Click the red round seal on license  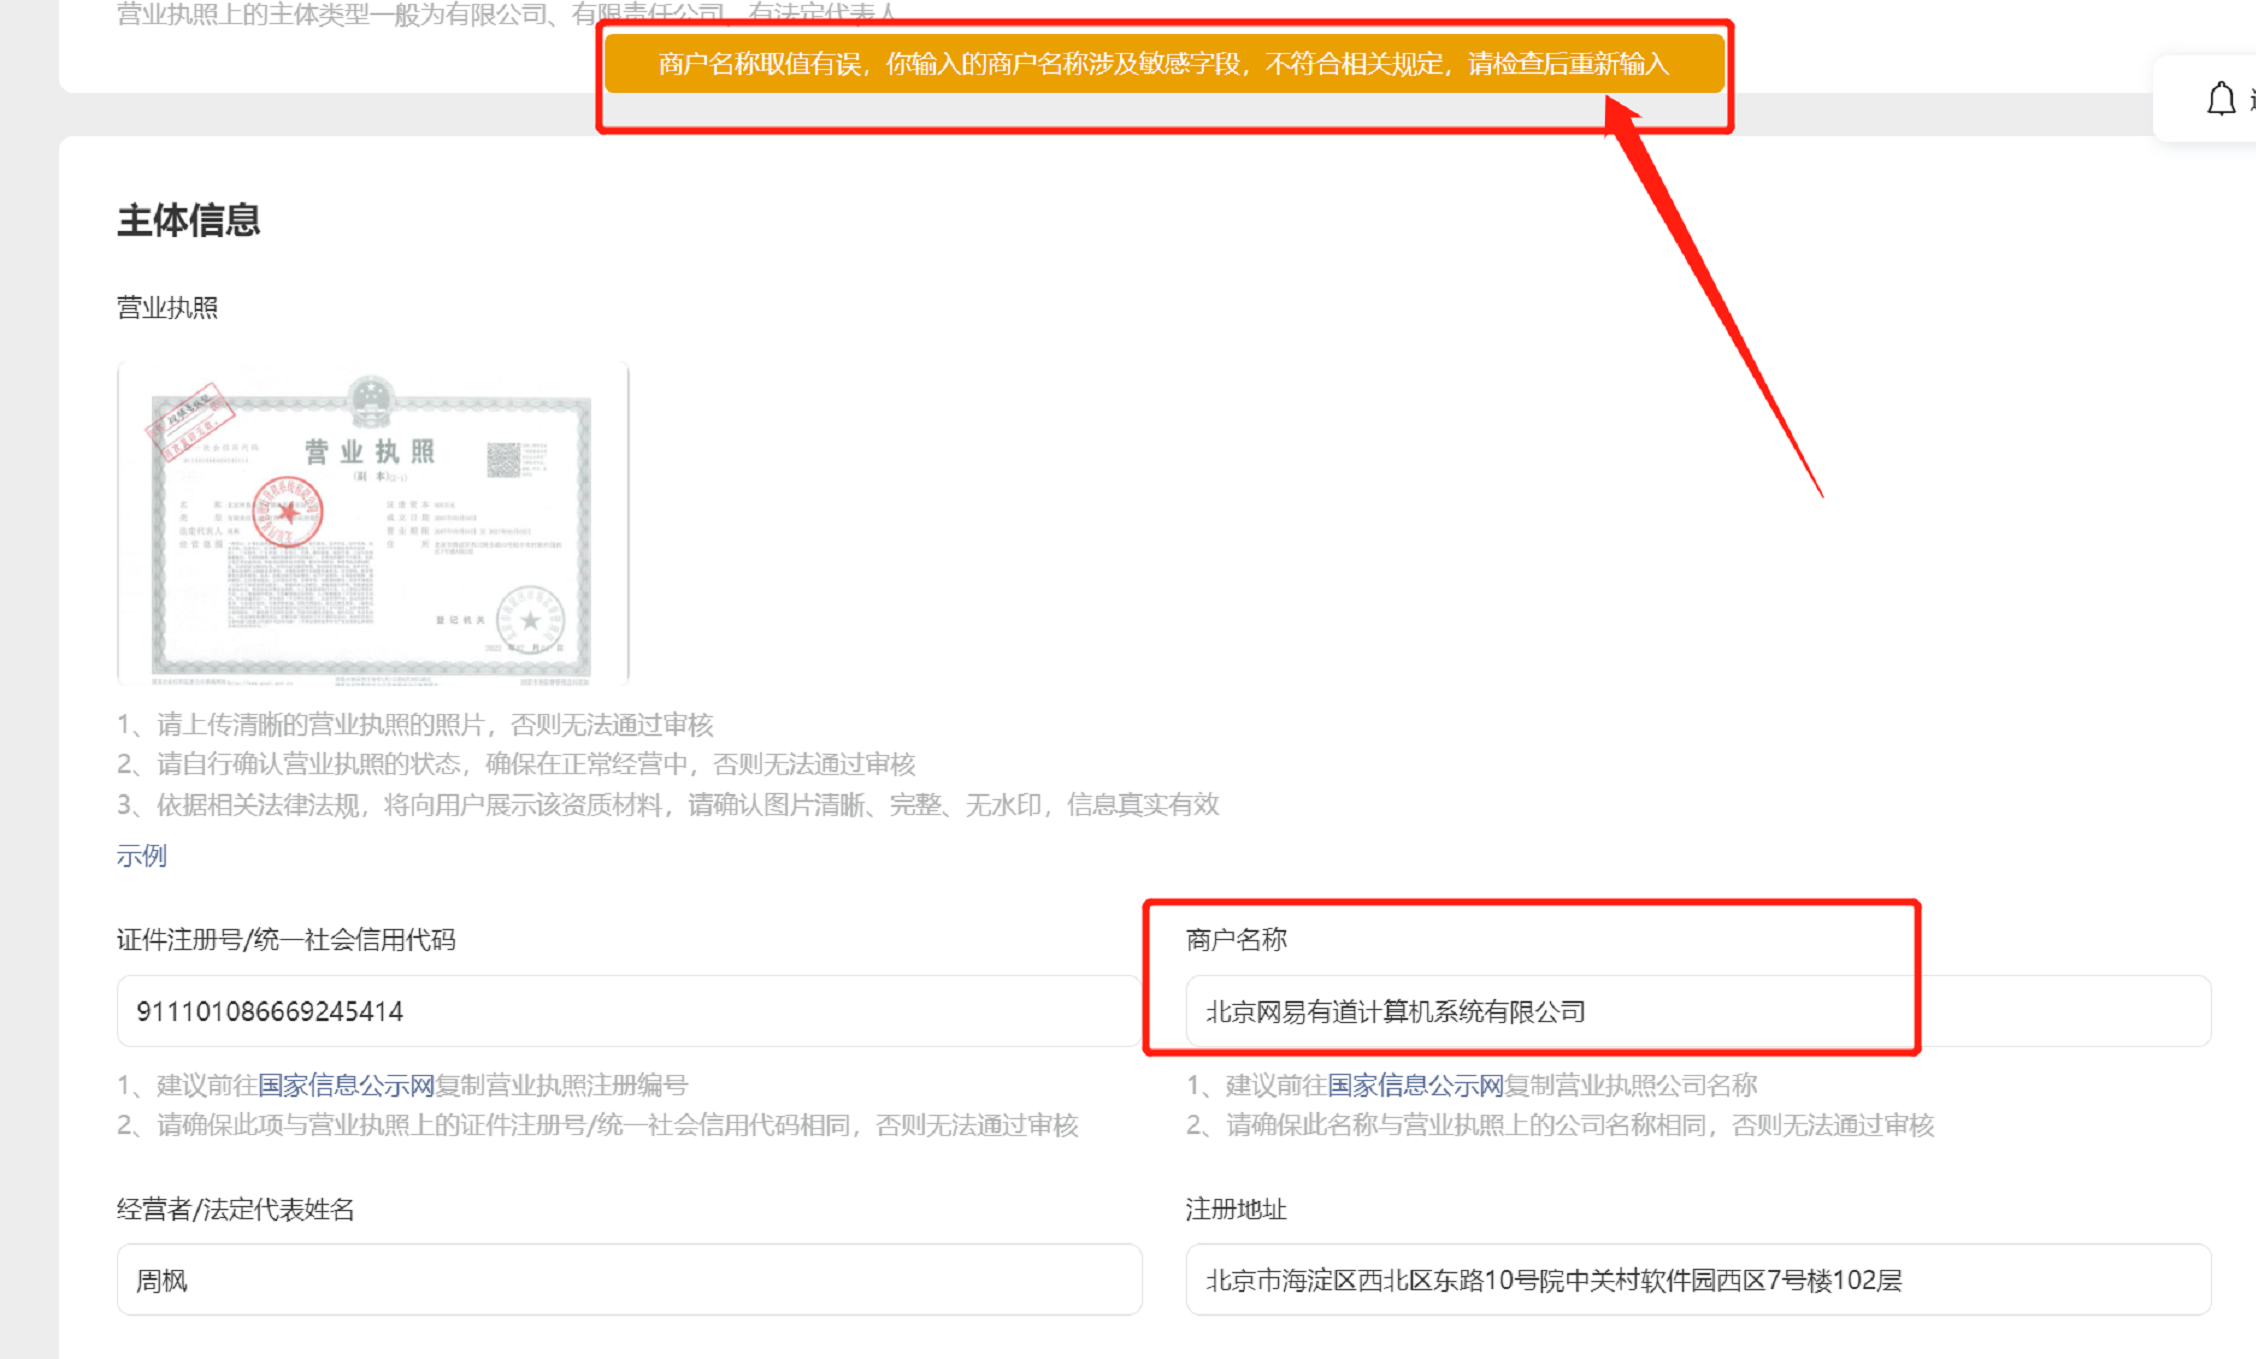(x=287, y=511)
